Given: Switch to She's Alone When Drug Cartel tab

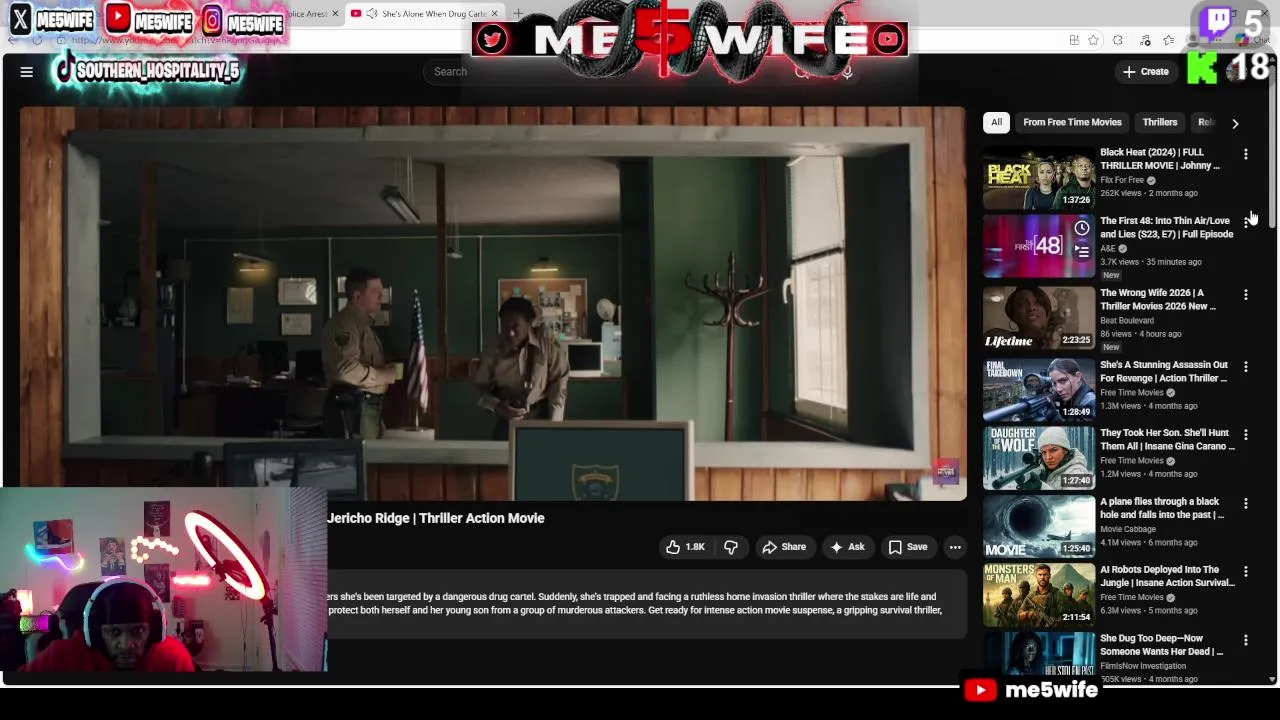Looking at the screenshot, I should point(425,13).
